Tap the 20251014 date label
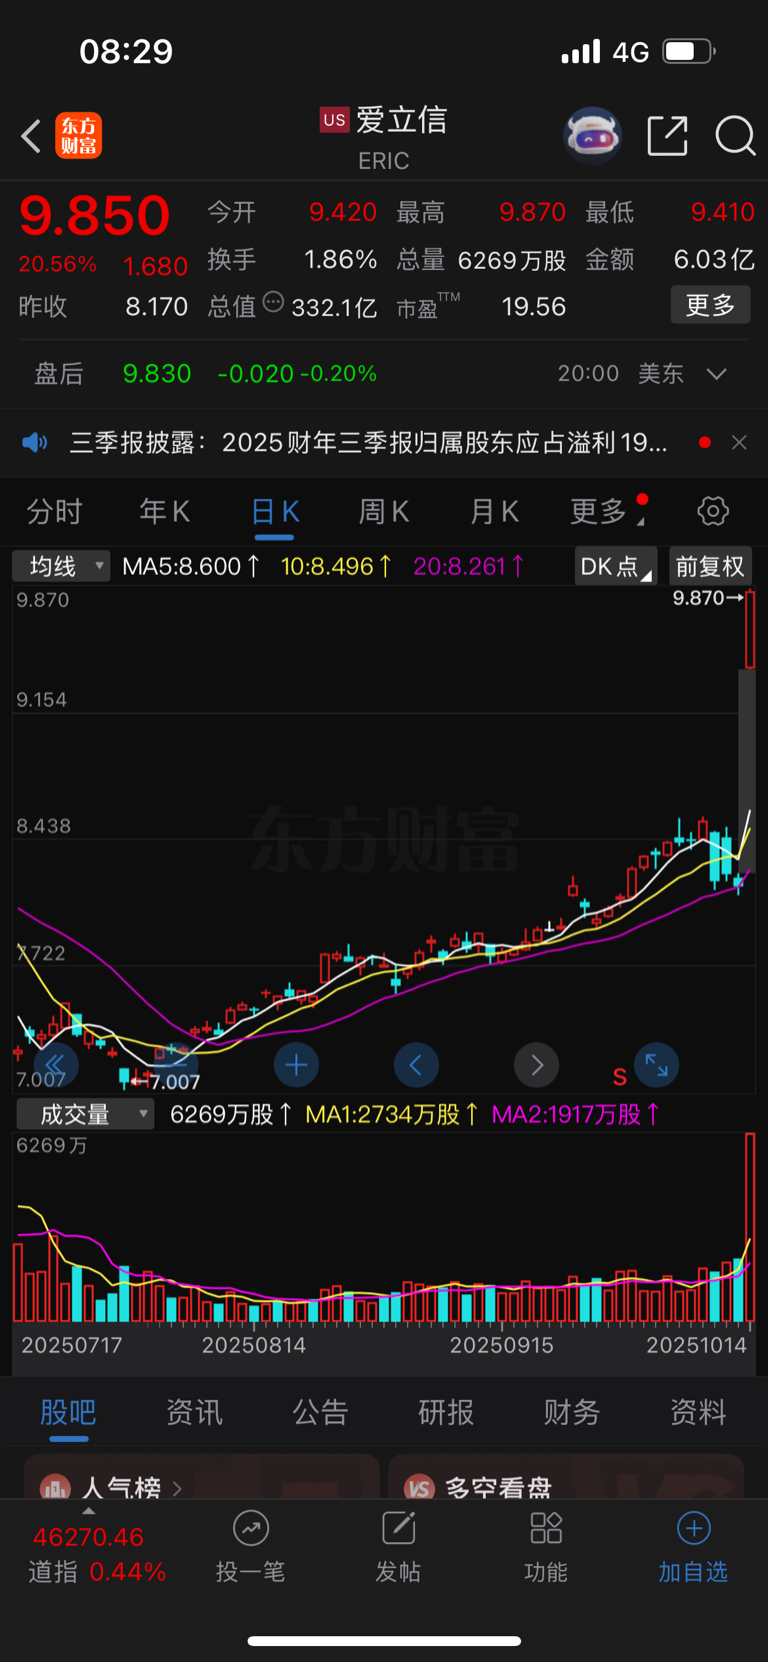The image size is (768, 1663). pos(696,1345)
